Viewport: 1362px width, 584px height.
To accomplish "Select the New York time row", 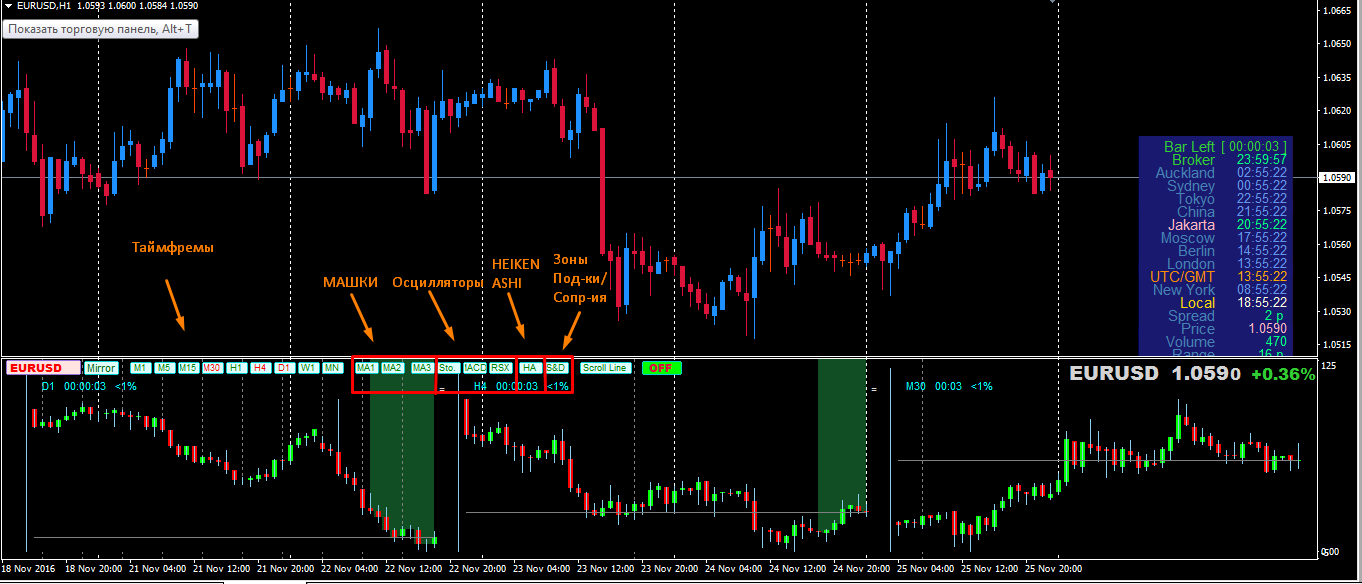I will click(x=1220, y=290).
